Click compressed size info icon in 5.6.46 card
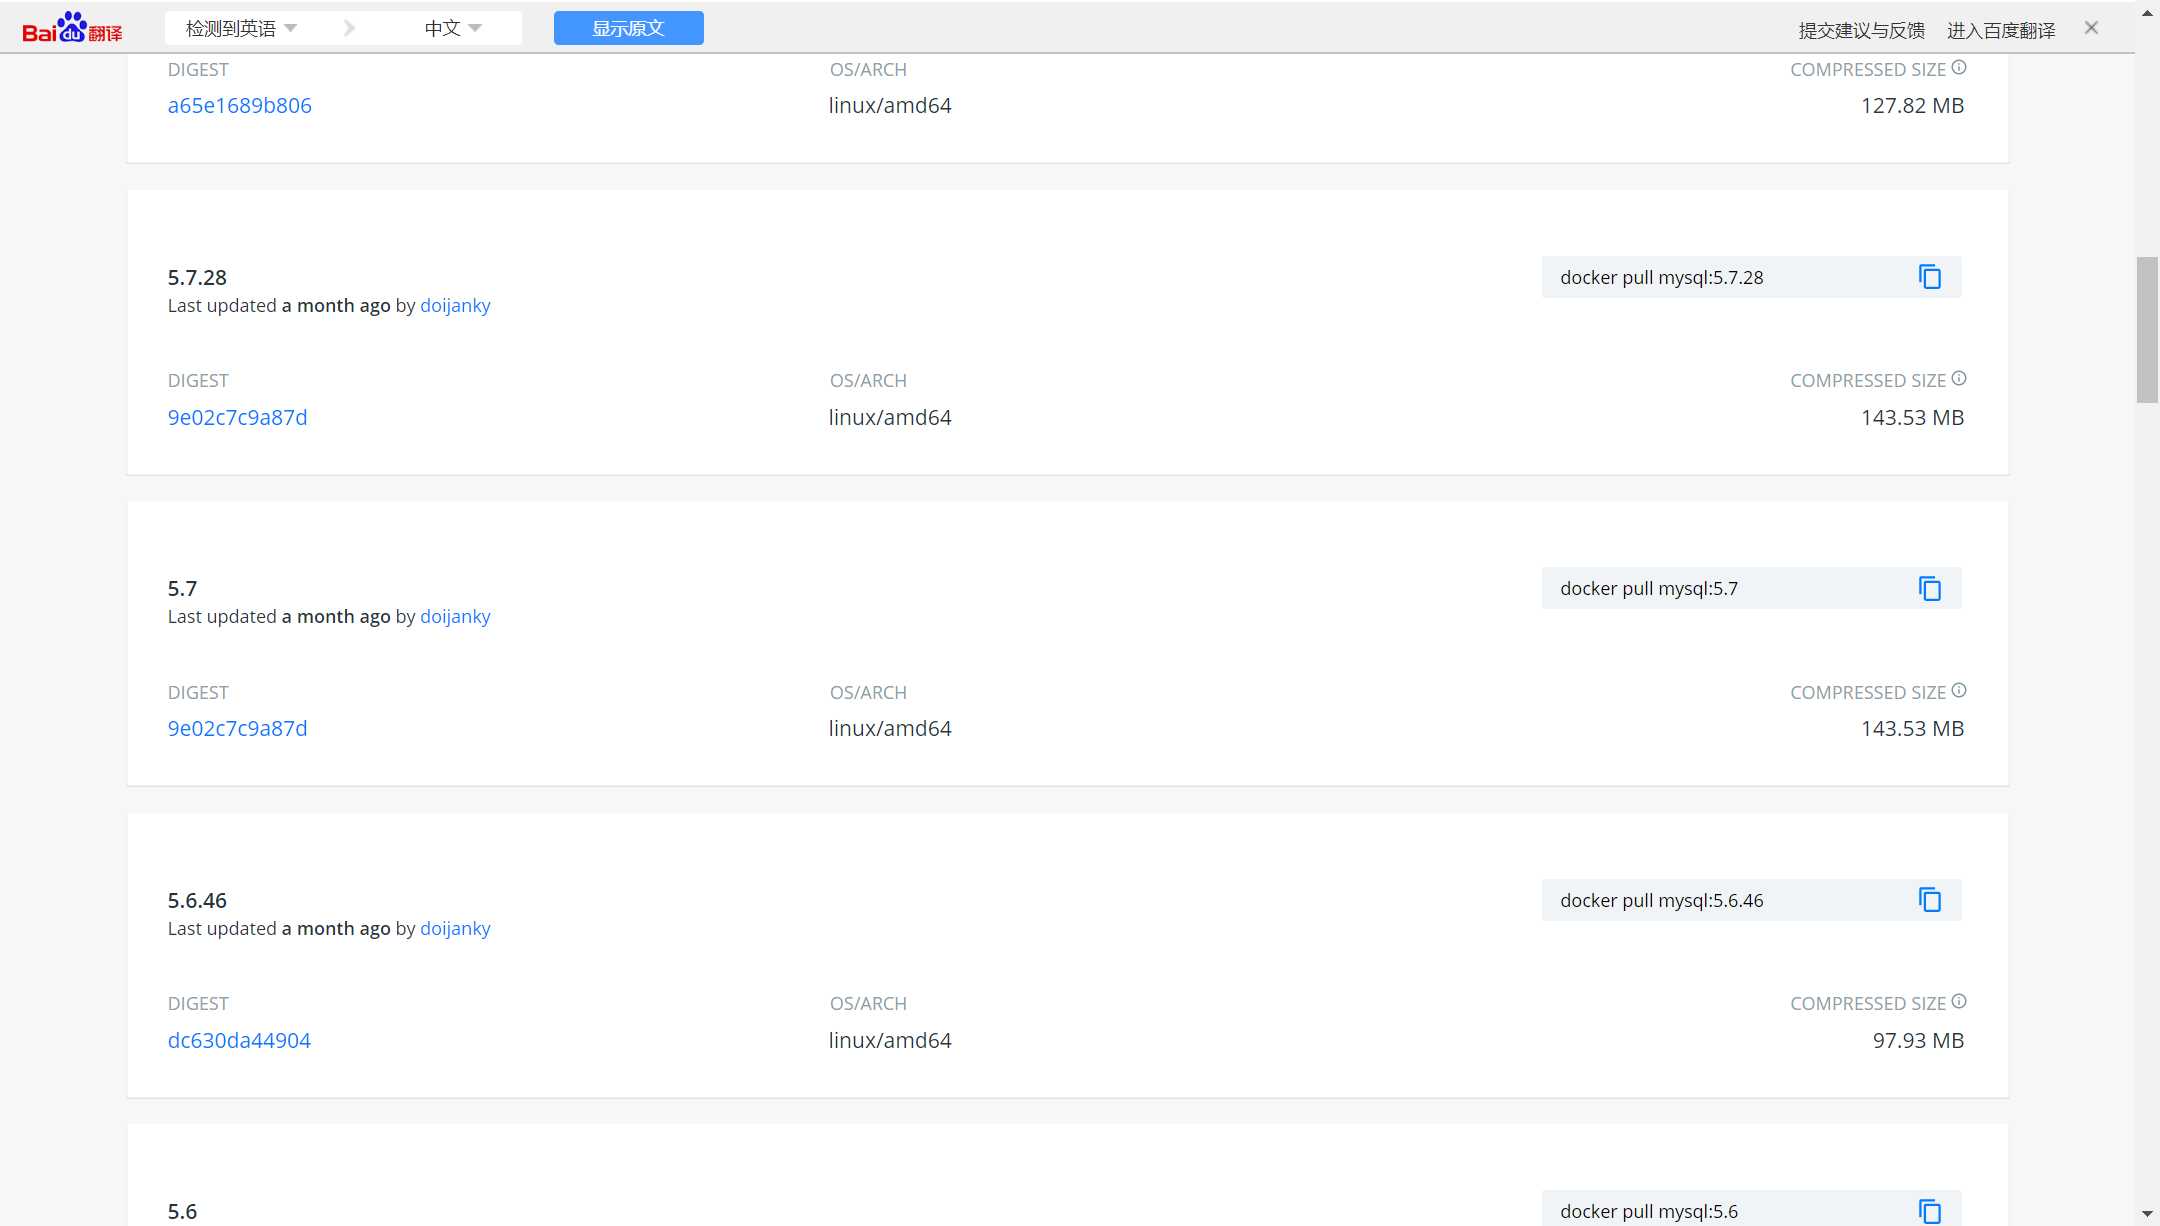This screenshot has height=1226, width=2160. click(1959, 1002)
